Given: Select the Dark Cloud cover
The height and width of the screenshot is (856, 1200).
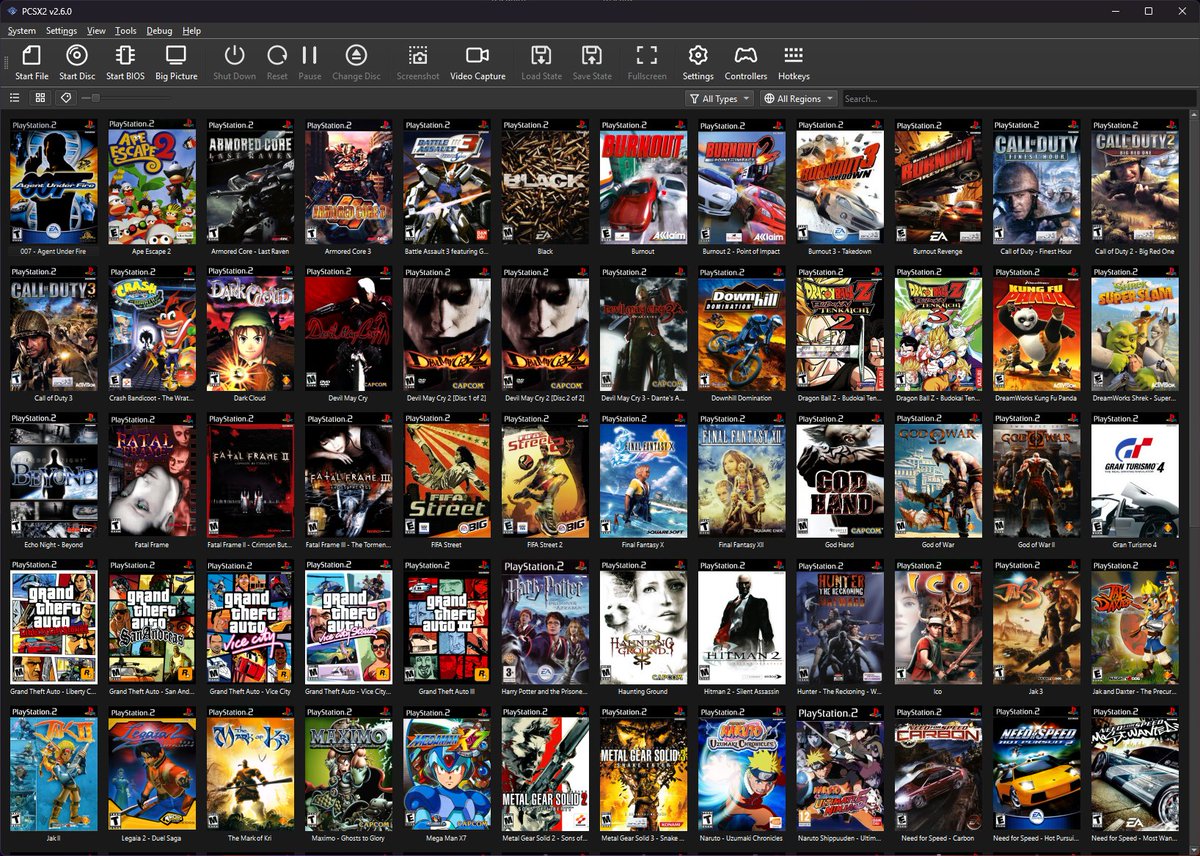Looking at the screenshot, I should coord(250,328).
